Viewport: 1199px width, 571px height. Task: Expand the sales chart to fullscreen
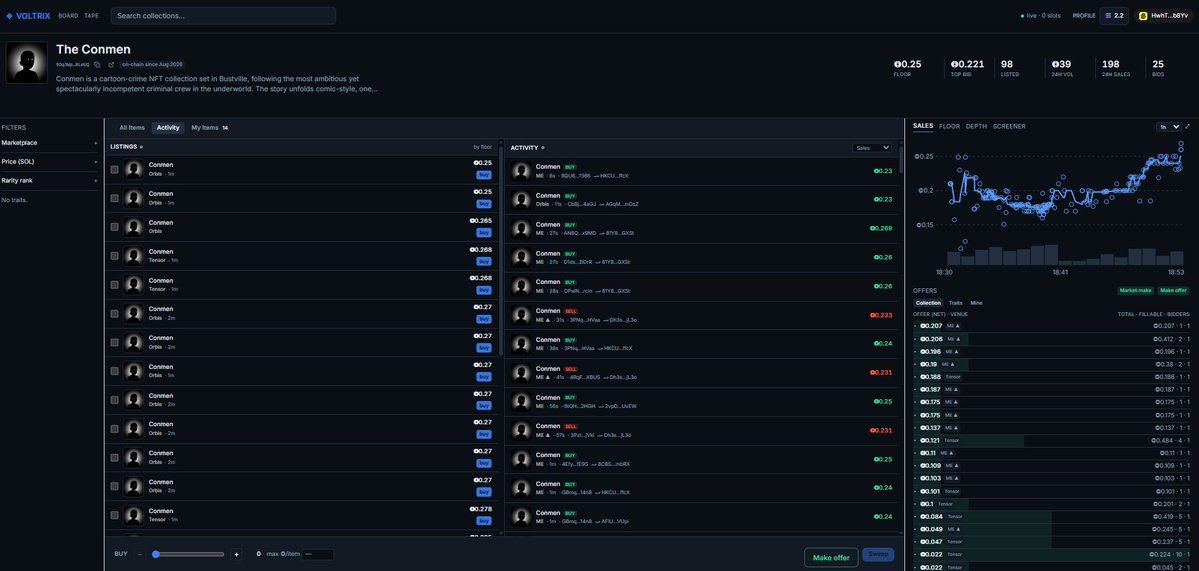coord(1188,126)
